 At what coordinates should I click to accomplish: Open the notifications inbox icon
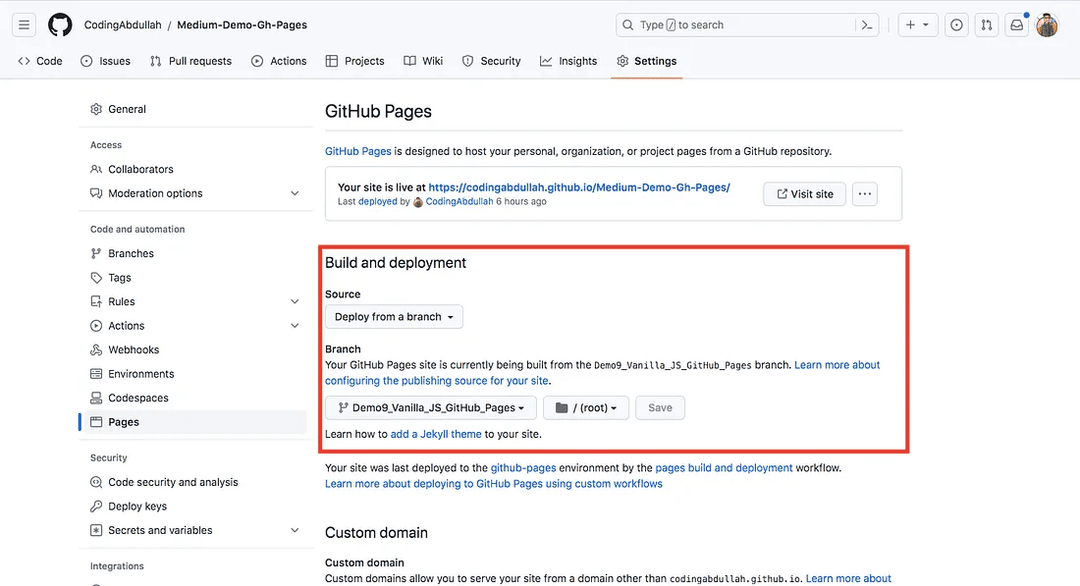pos(1017,25)
